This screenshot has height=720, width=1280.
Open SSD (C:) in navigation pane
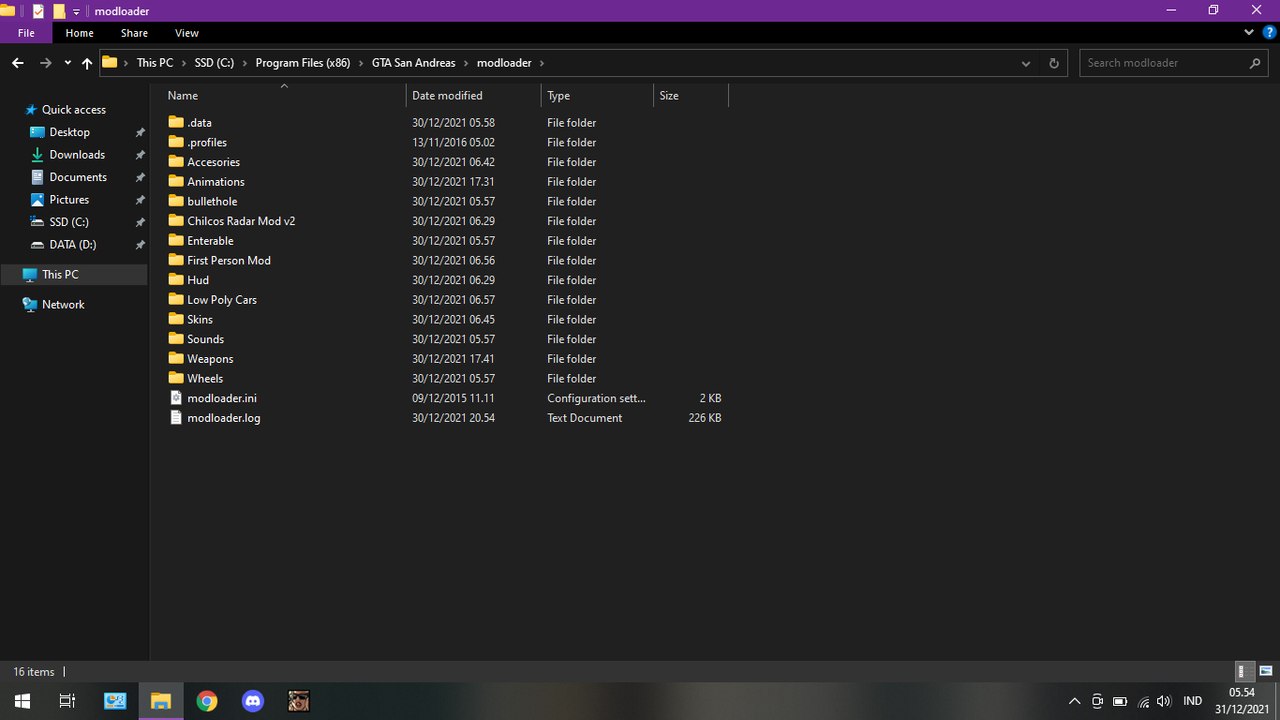pos(69,222)
